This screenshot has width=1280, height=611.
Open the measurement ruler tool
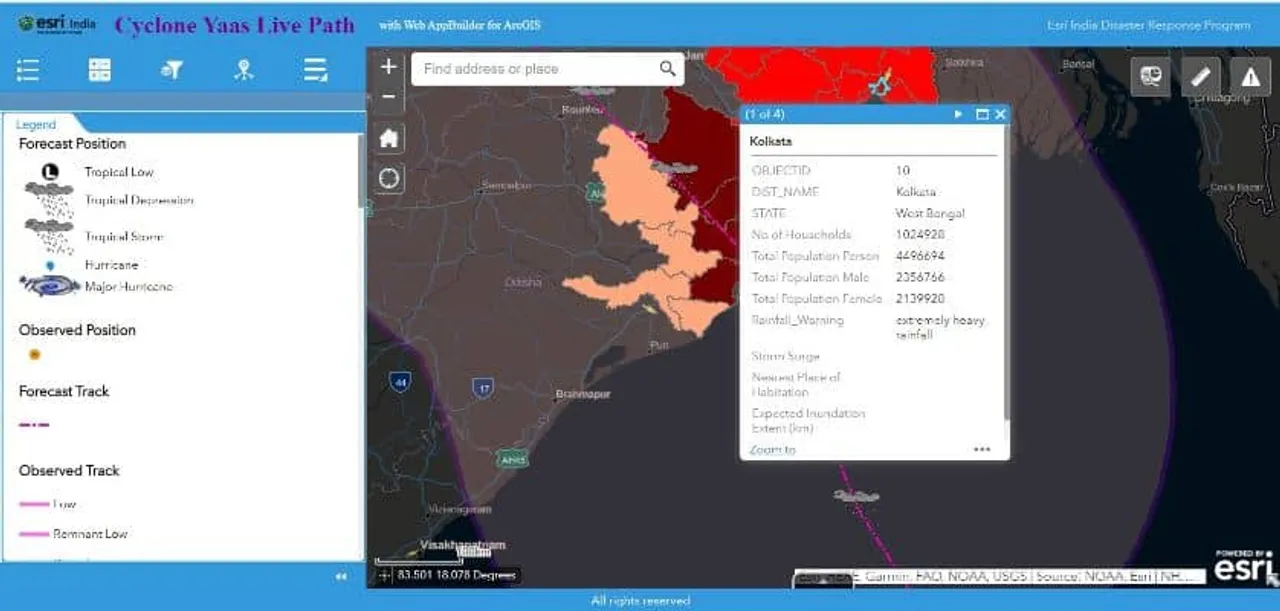coord(1201,76)
